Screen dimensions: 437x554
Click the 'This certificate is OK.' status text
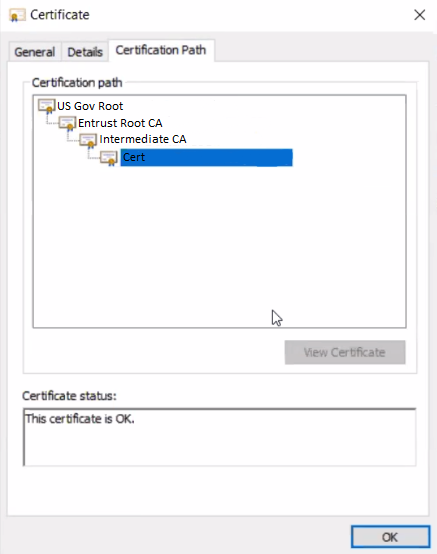pos(80,419)
